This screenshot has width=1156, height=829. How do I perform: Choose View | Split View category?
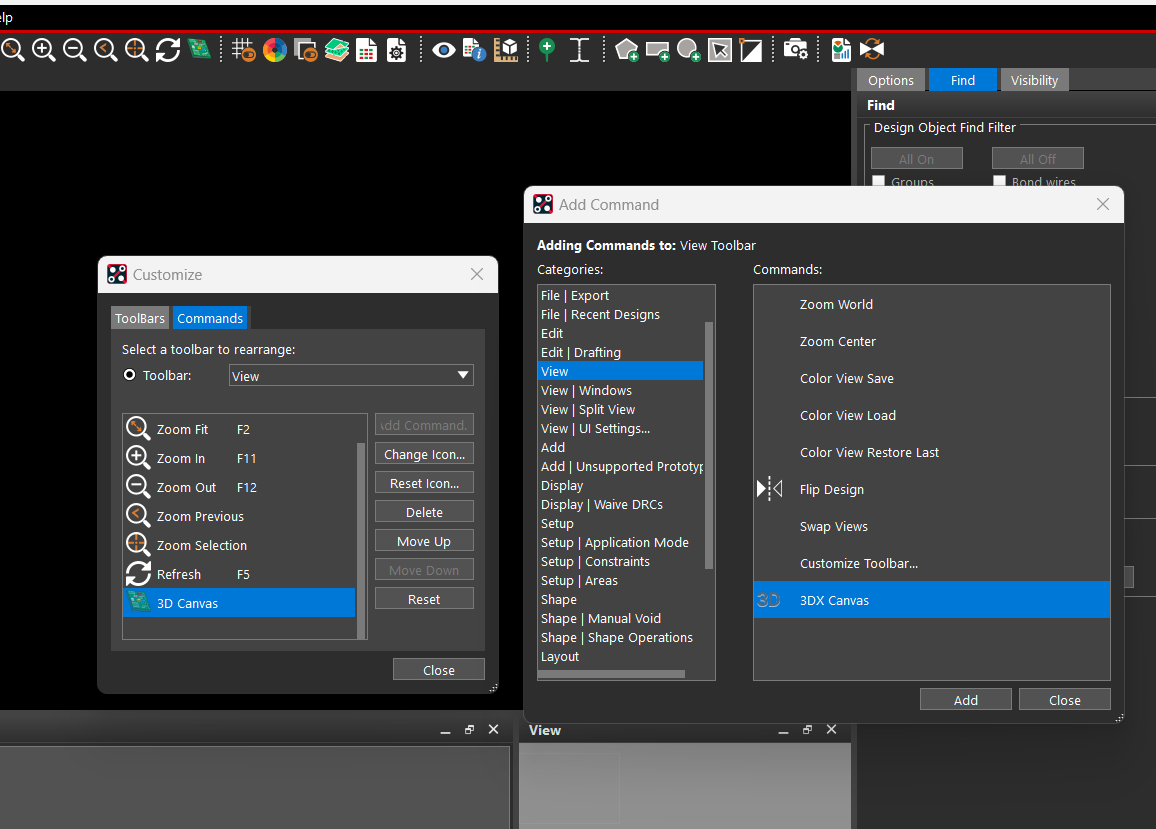coord(588,410)
